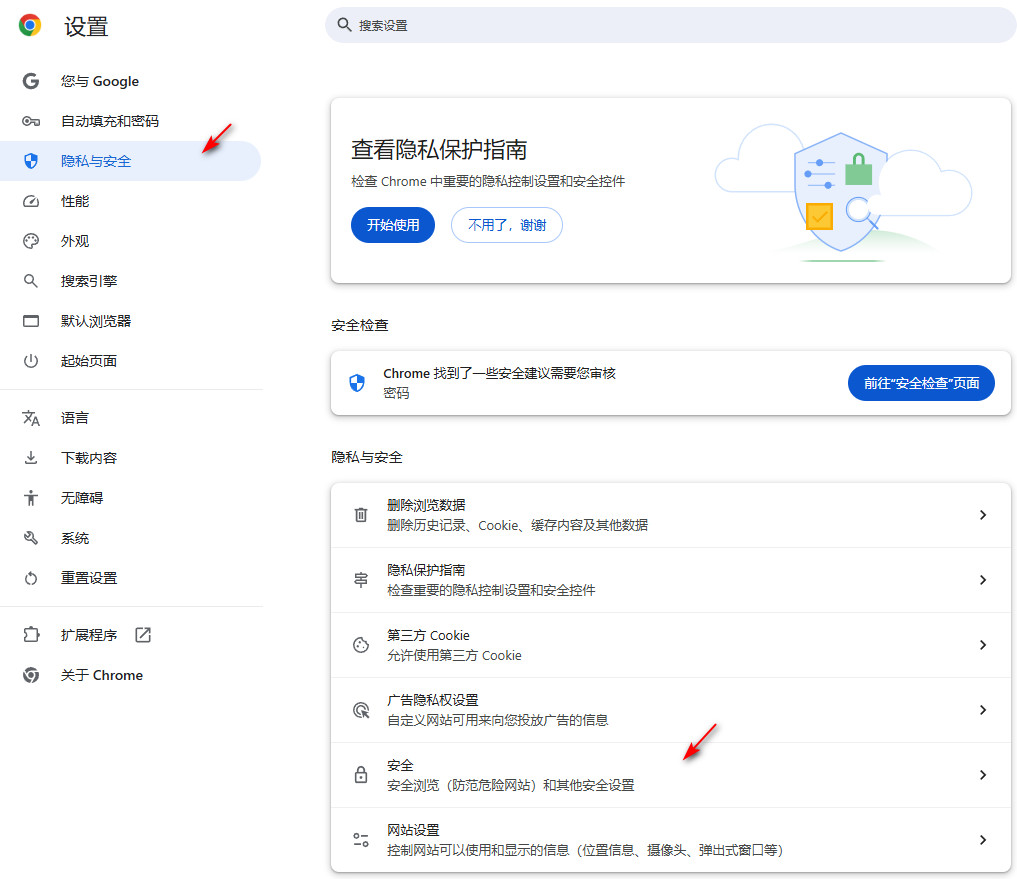Open the 自动填充和密码 section
Viewport: 1017px width, 879px height.
(130, 121)
